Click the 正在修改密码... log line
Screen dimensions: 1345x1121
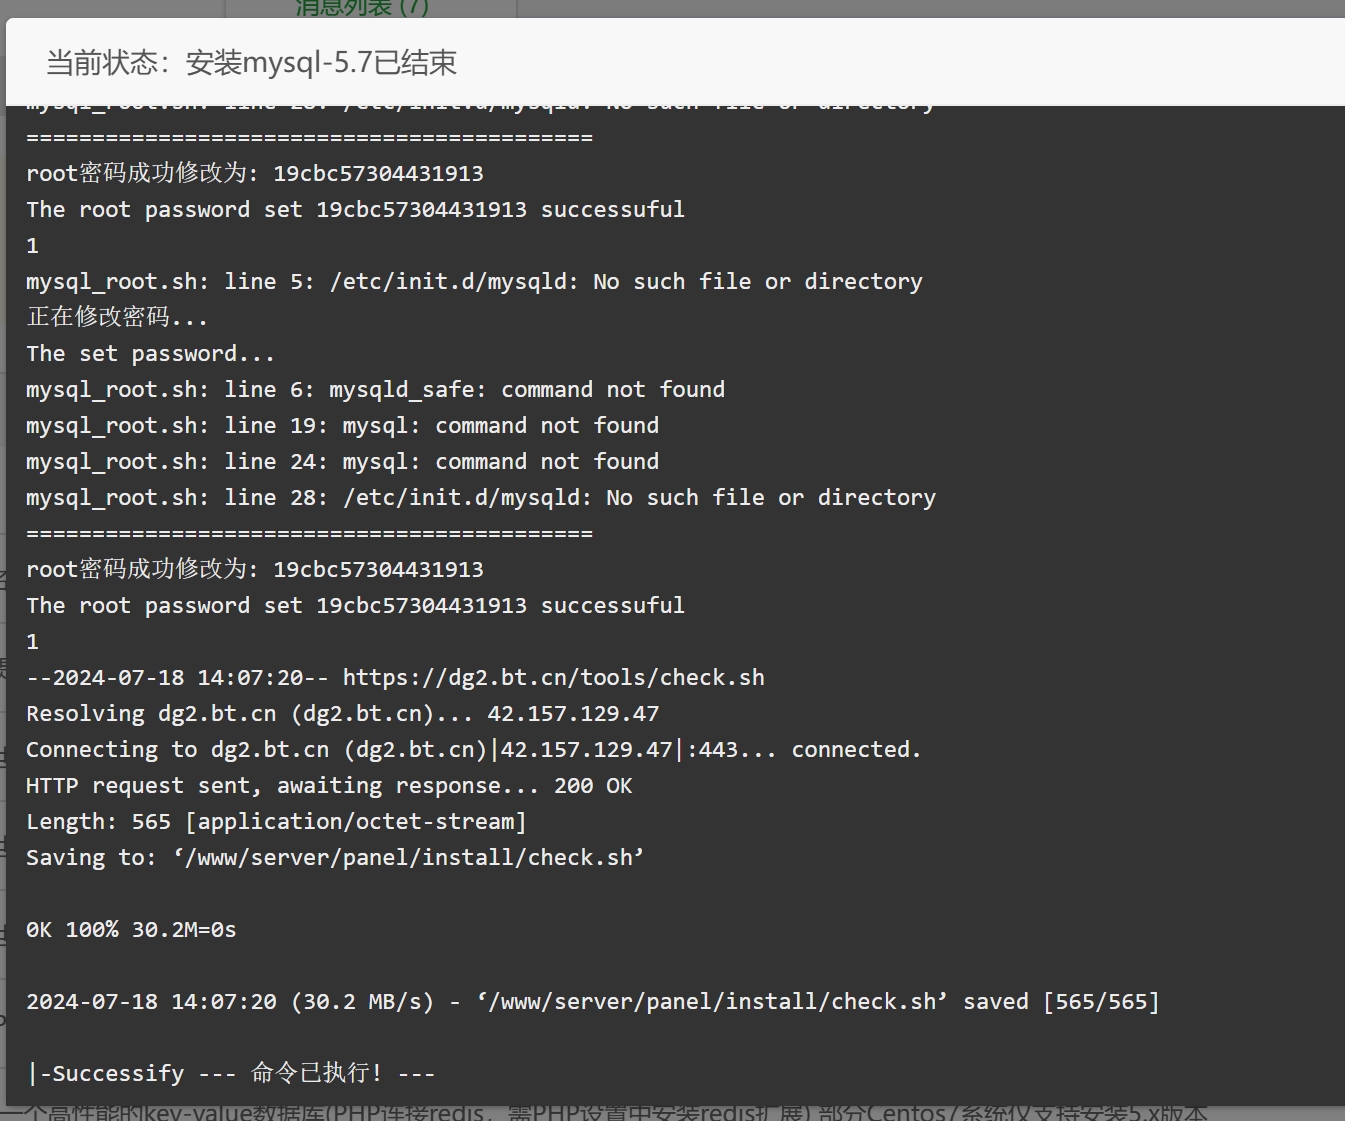click(117, 317)
